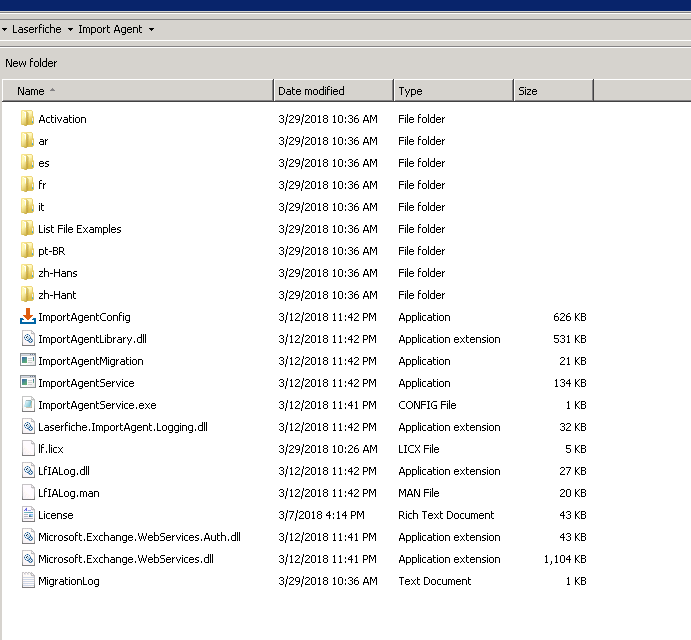Click the CONFIG File type cell
This screenshot has width=691, height=640.
click(427, 405)
